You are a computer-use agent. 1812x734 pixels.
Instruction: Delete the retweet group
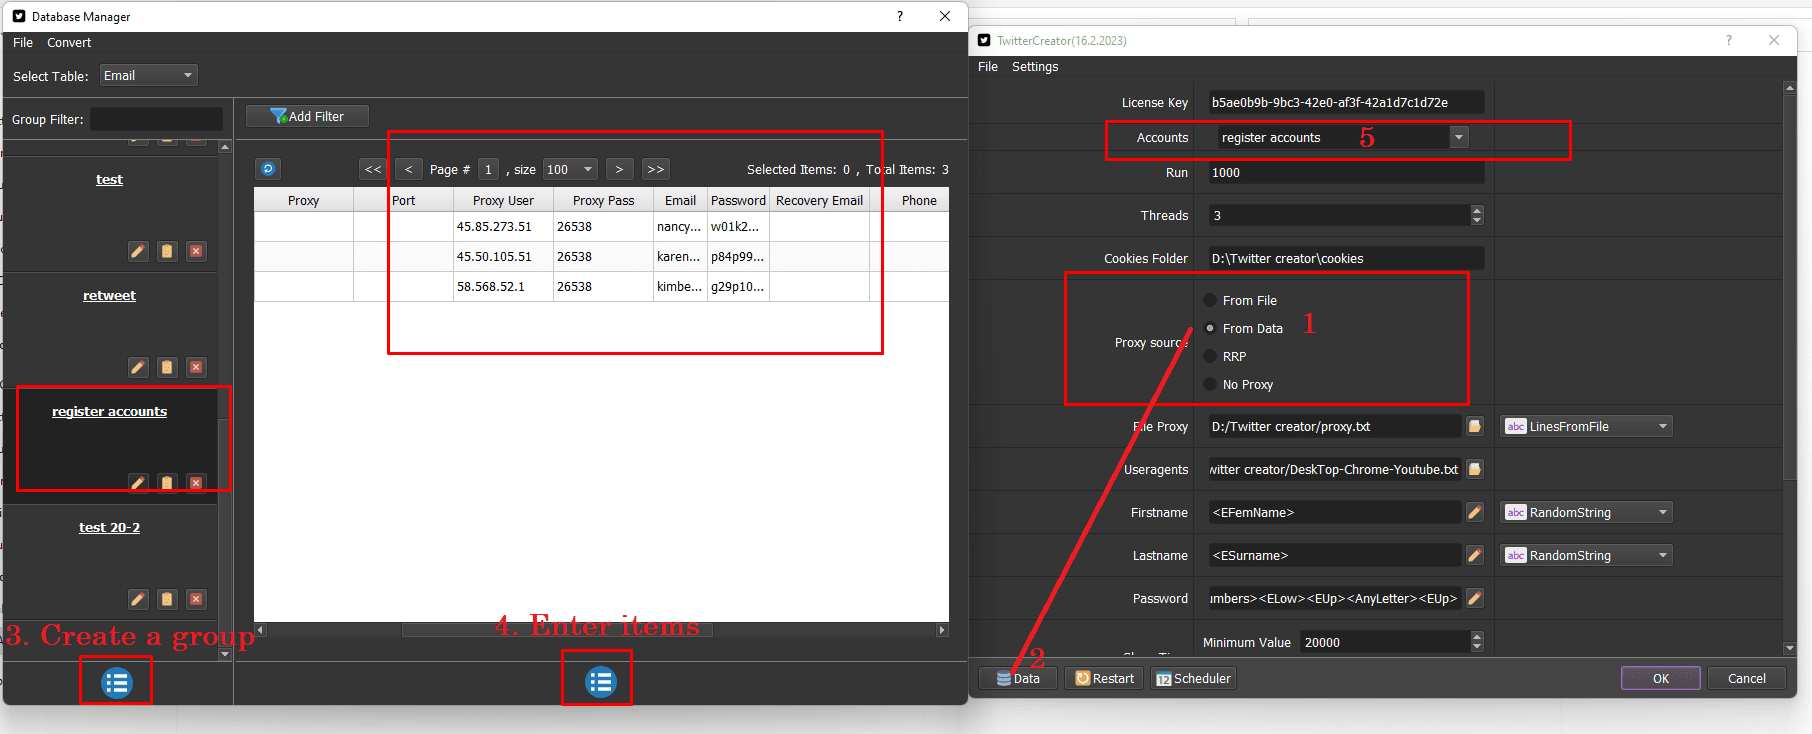click(196, 367)
